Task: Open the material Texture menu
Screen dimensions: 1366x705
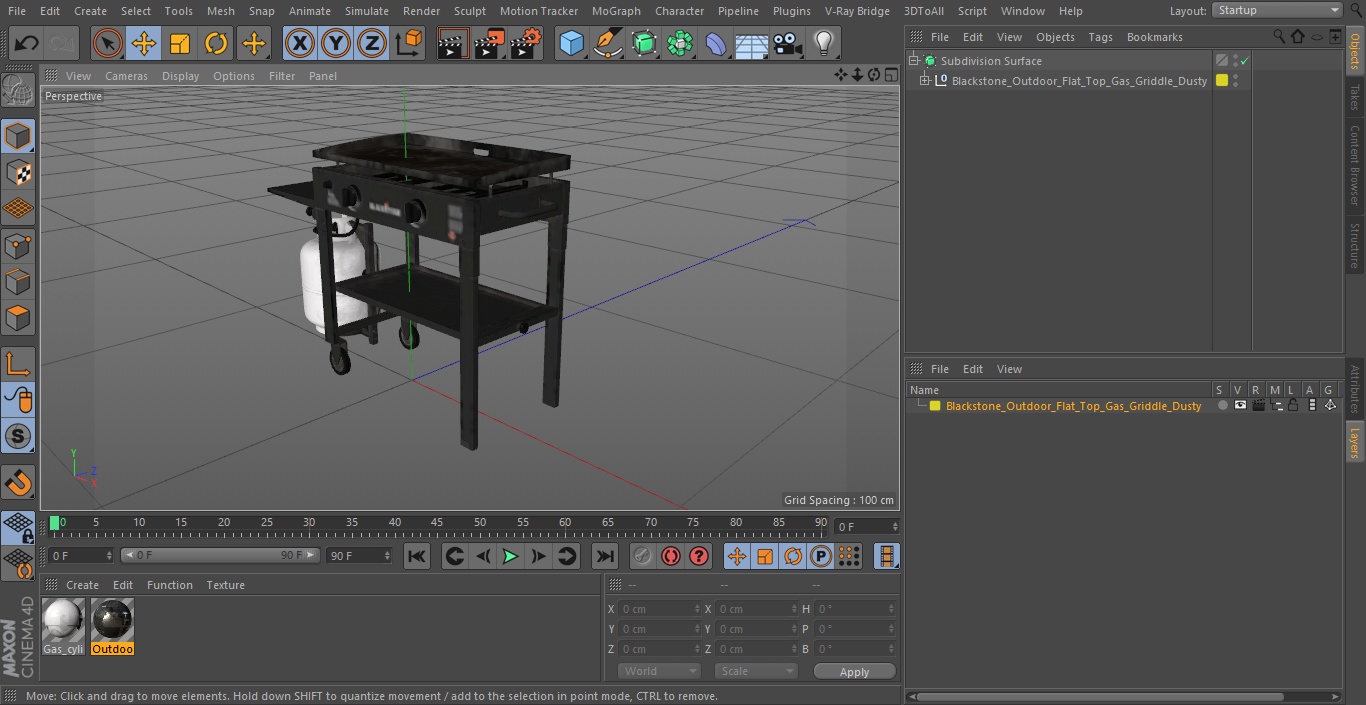Action: click(x=225, y=585)
